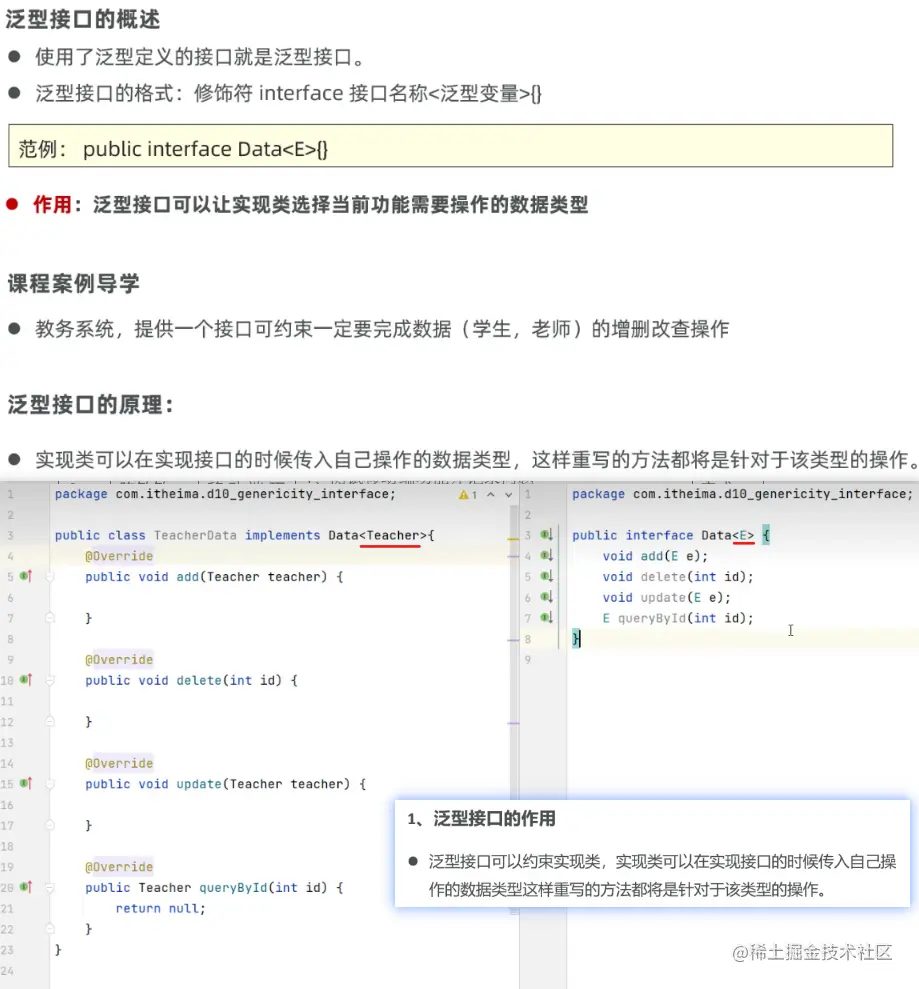Click the closing brace with caret on line 8
919x989 pixels.
(x=576, y=638)
